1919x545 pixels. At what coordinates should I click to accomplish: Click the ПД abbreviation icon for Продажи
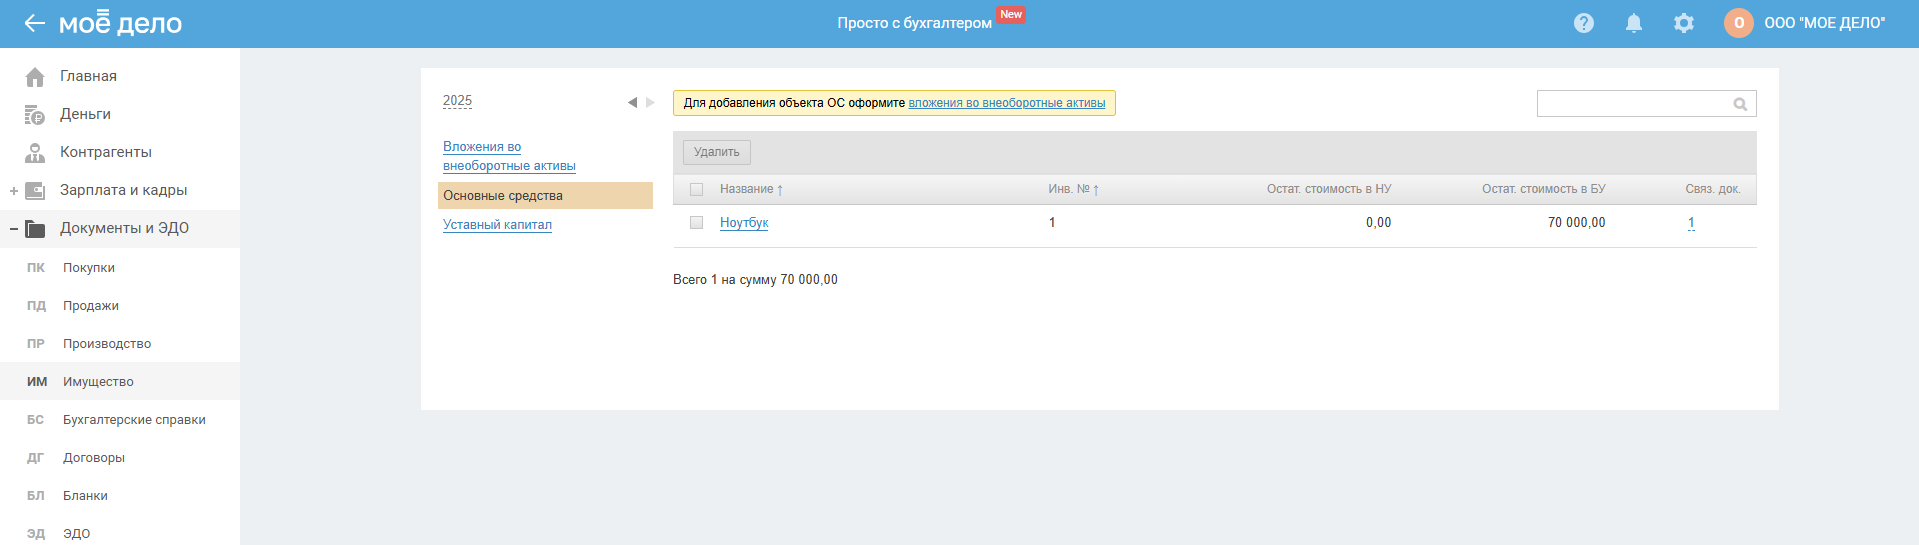click(x=36, y=306)
